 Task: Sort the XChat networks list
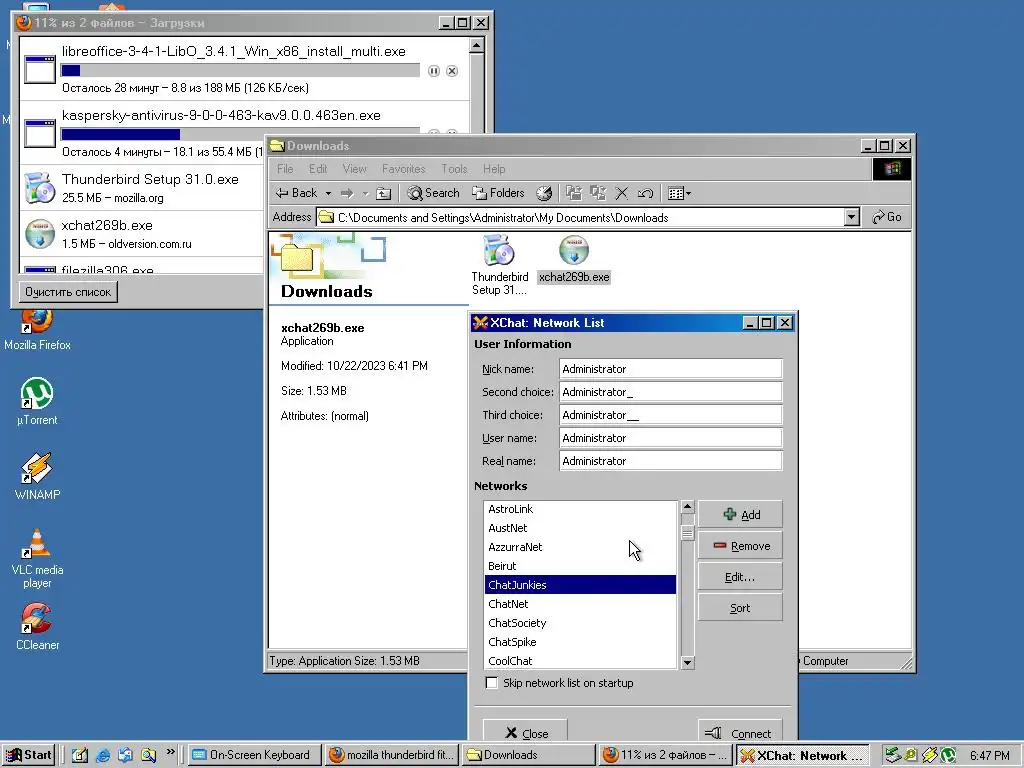pos(740,608)
